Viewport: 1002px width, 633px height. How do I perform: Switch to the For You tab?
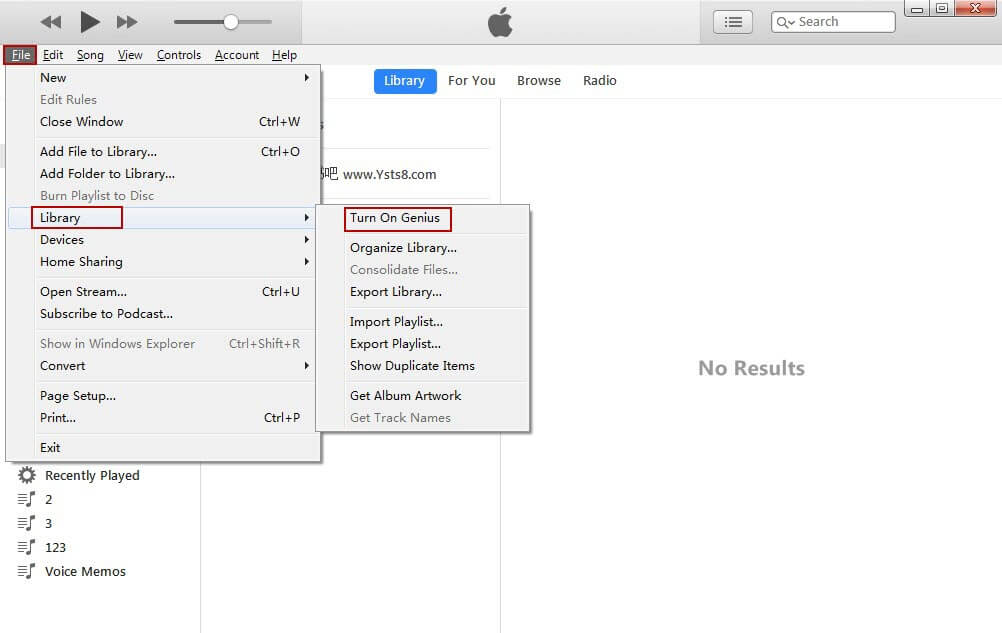click(472, 81)
